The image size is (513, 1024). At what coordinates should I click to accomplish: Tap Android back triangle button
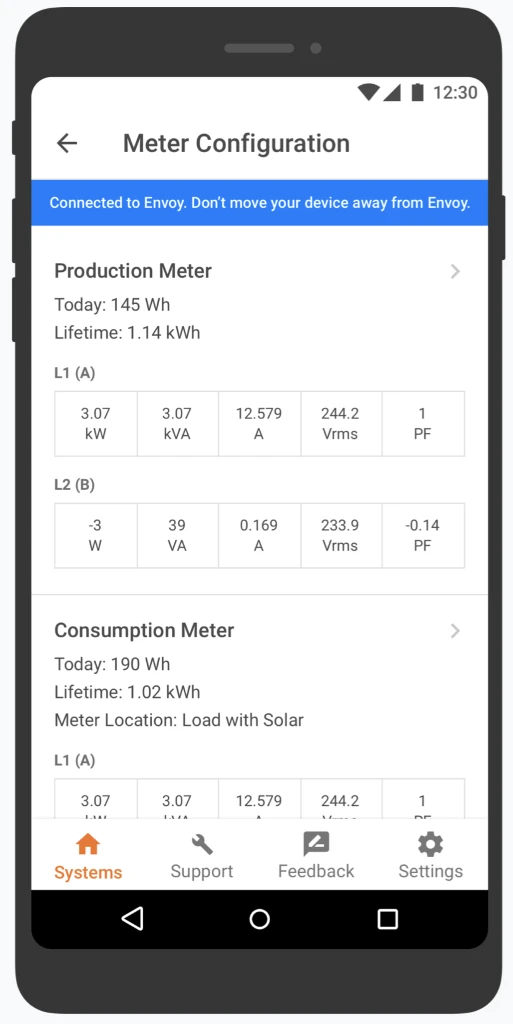[132, 919]
